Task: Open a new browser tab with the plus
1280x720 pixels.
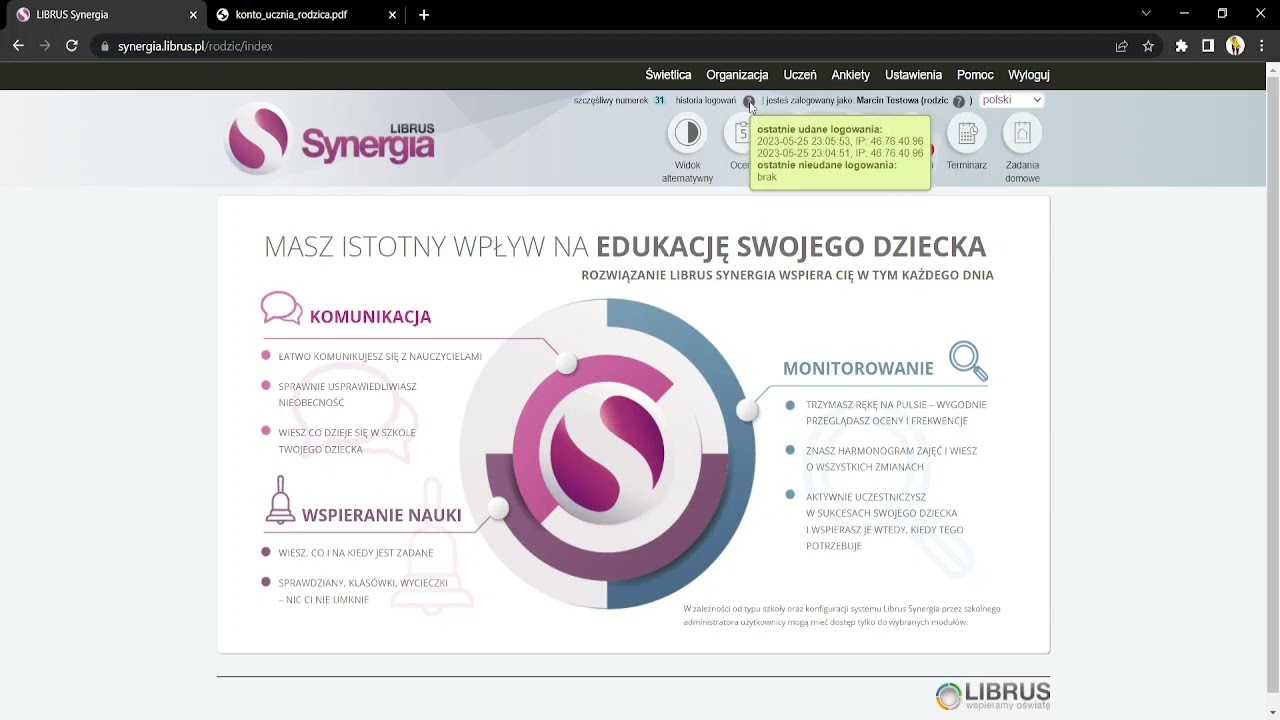Action: point(424,15)
